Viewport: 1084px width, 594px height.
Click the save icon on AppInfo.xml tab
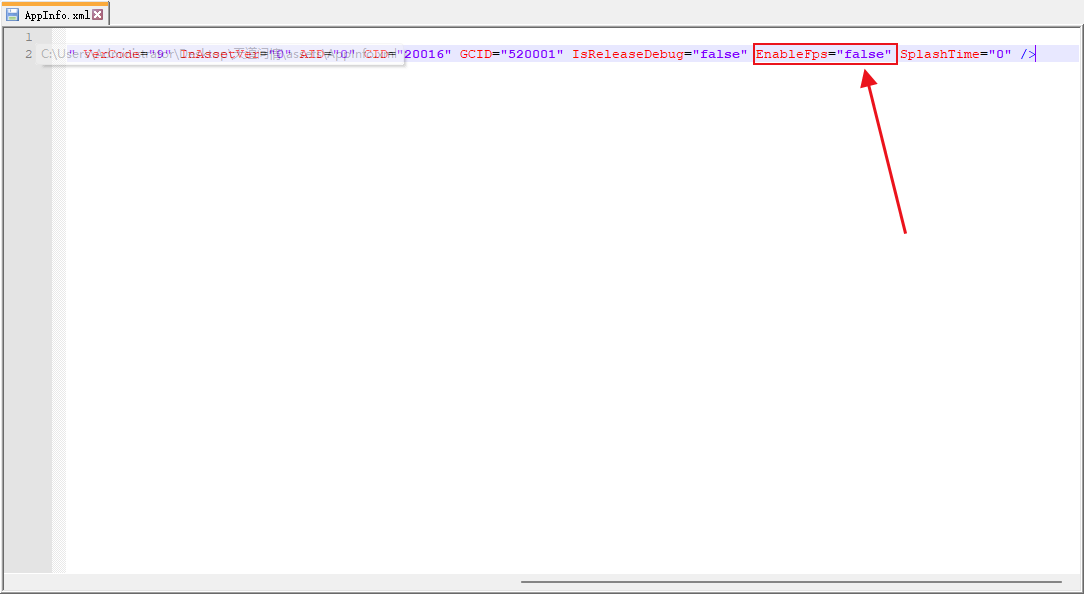pyautogui.click(x=12, y=15)
